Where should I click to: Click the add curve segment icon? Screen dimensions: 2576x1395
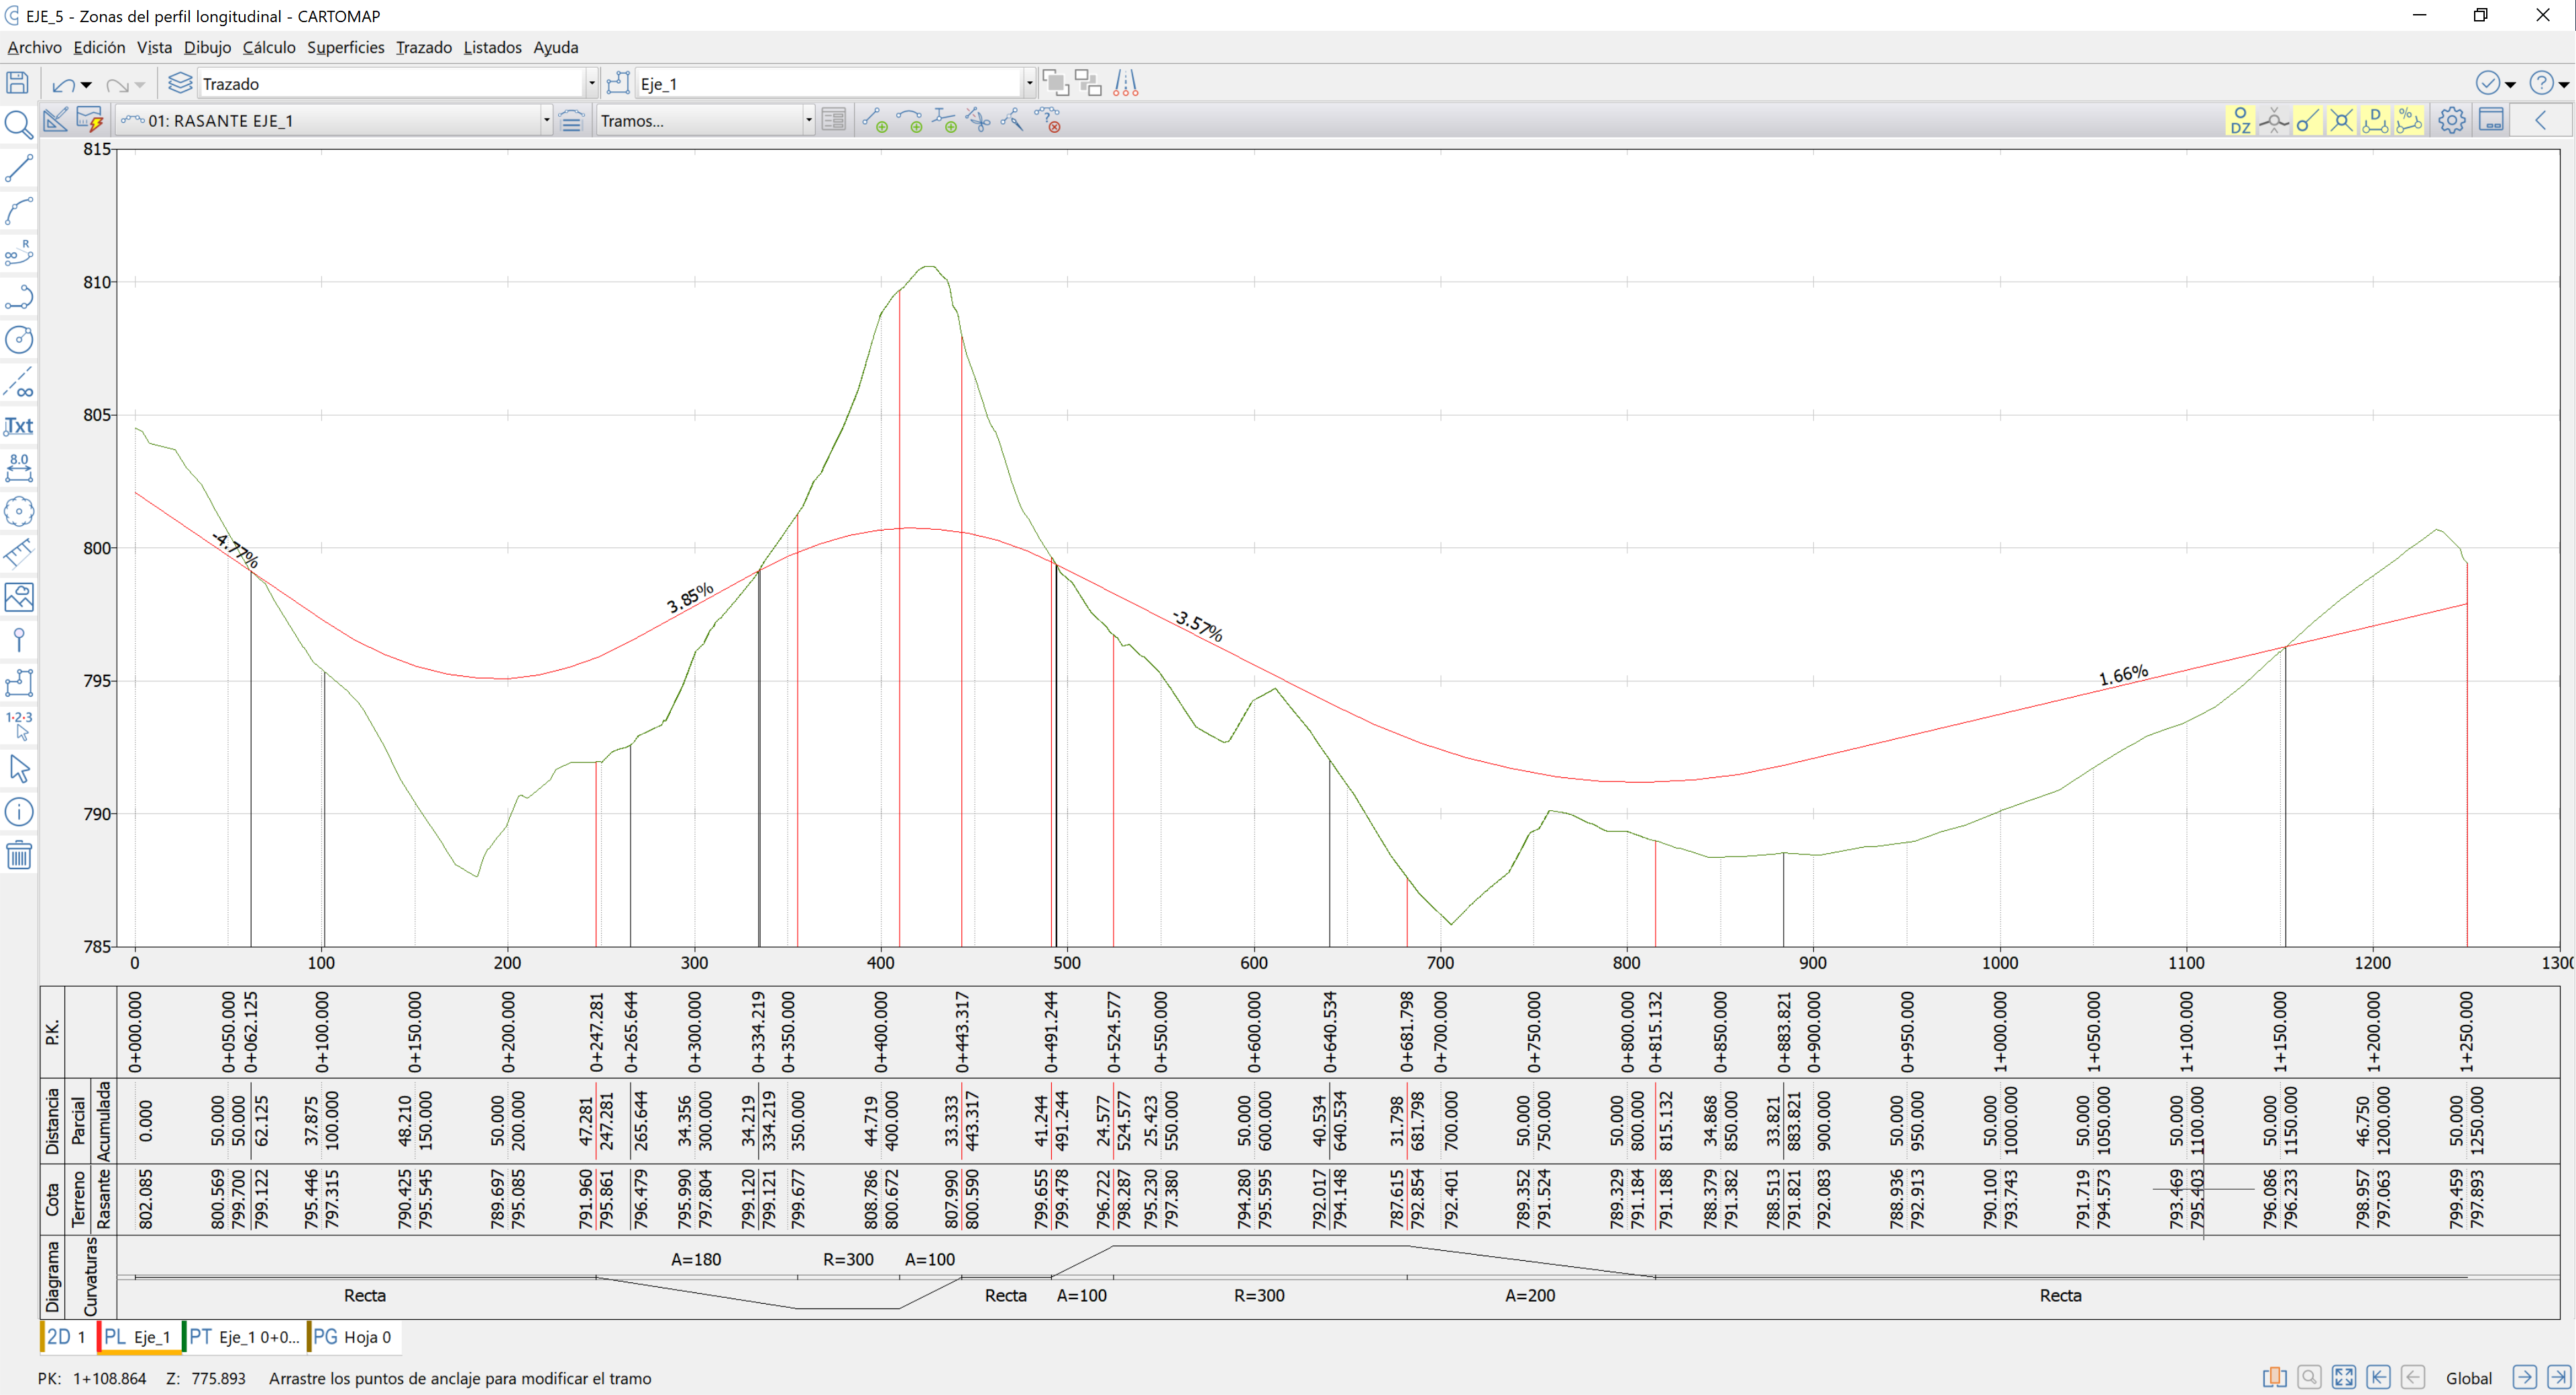[908, 121]
